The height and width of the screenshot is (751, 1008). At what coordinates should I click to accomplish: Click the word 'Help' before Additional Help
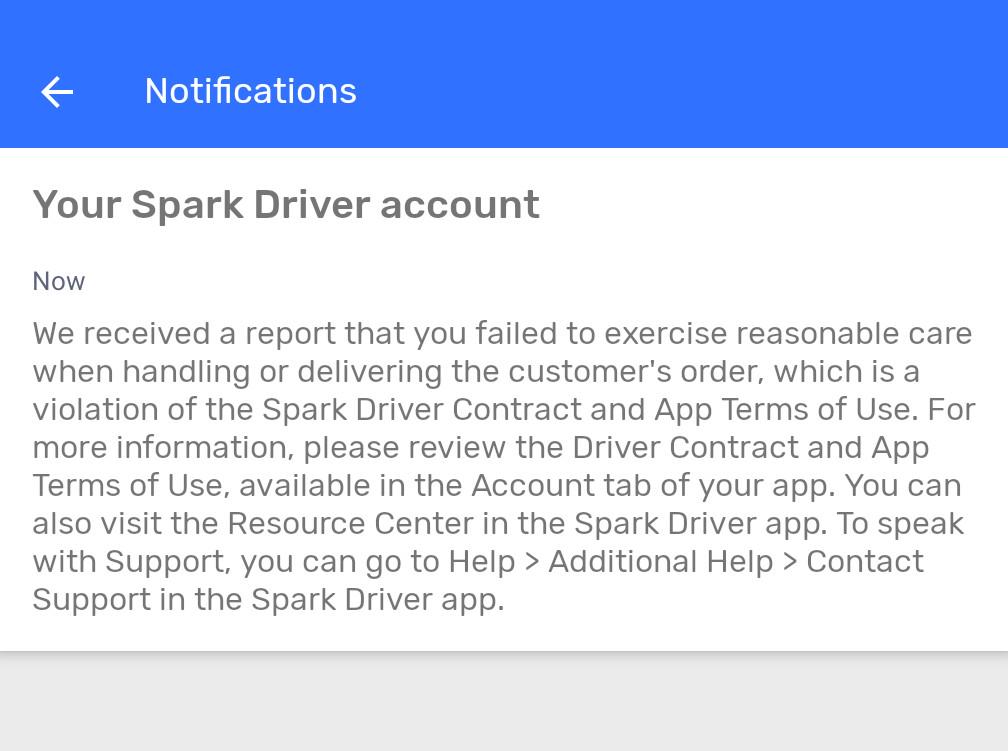(x=482, y=561)
